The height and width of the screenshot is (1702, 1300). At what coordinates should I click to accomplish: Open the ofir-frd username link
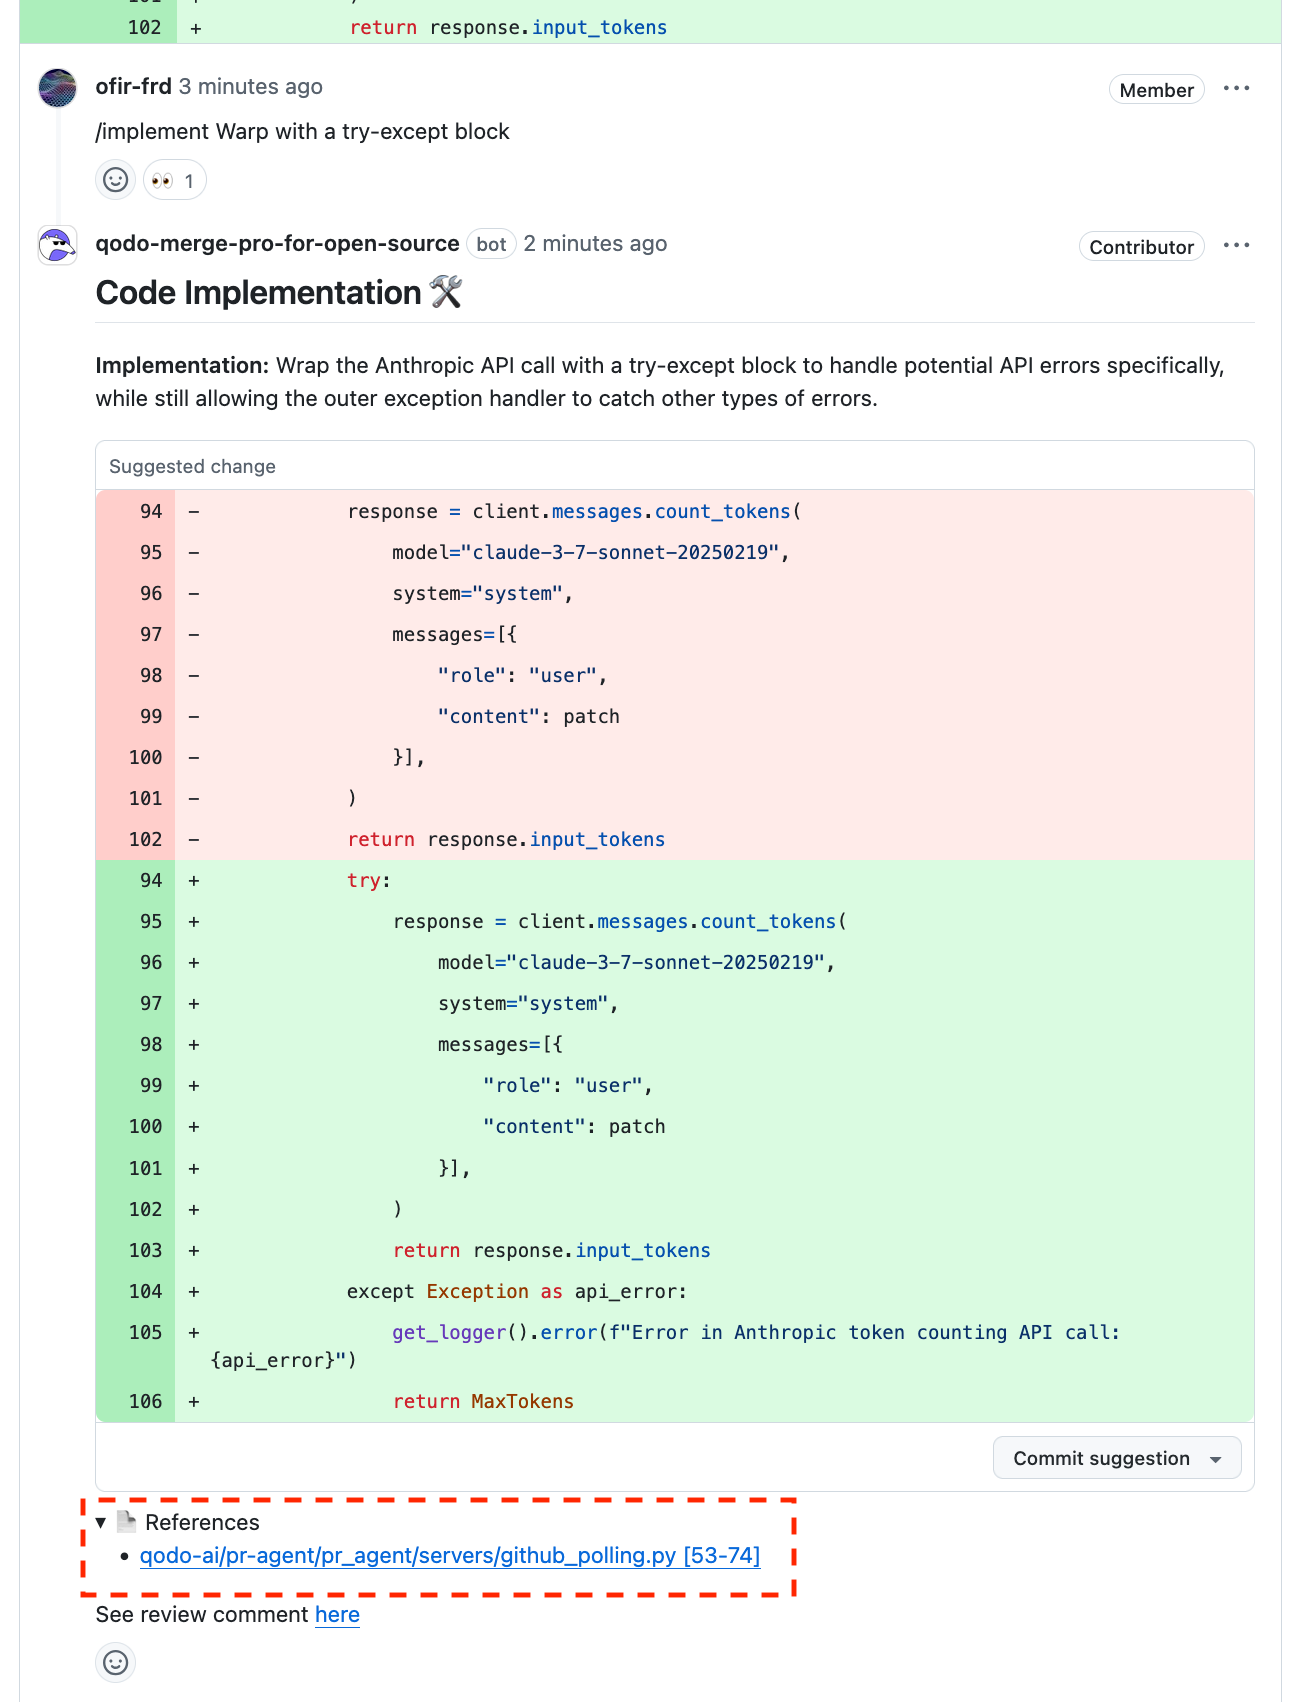pyautogui.click(x=133, y=87)
